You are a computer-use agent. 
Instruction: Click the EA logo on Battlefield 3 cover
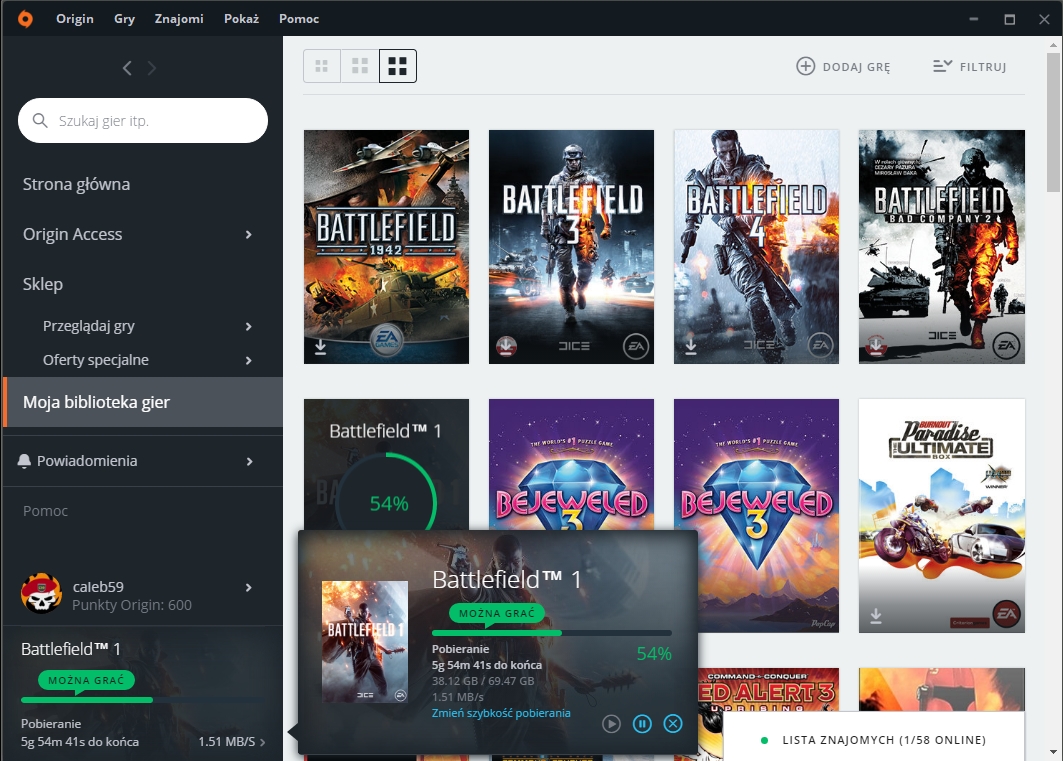(x=636, y=346)
